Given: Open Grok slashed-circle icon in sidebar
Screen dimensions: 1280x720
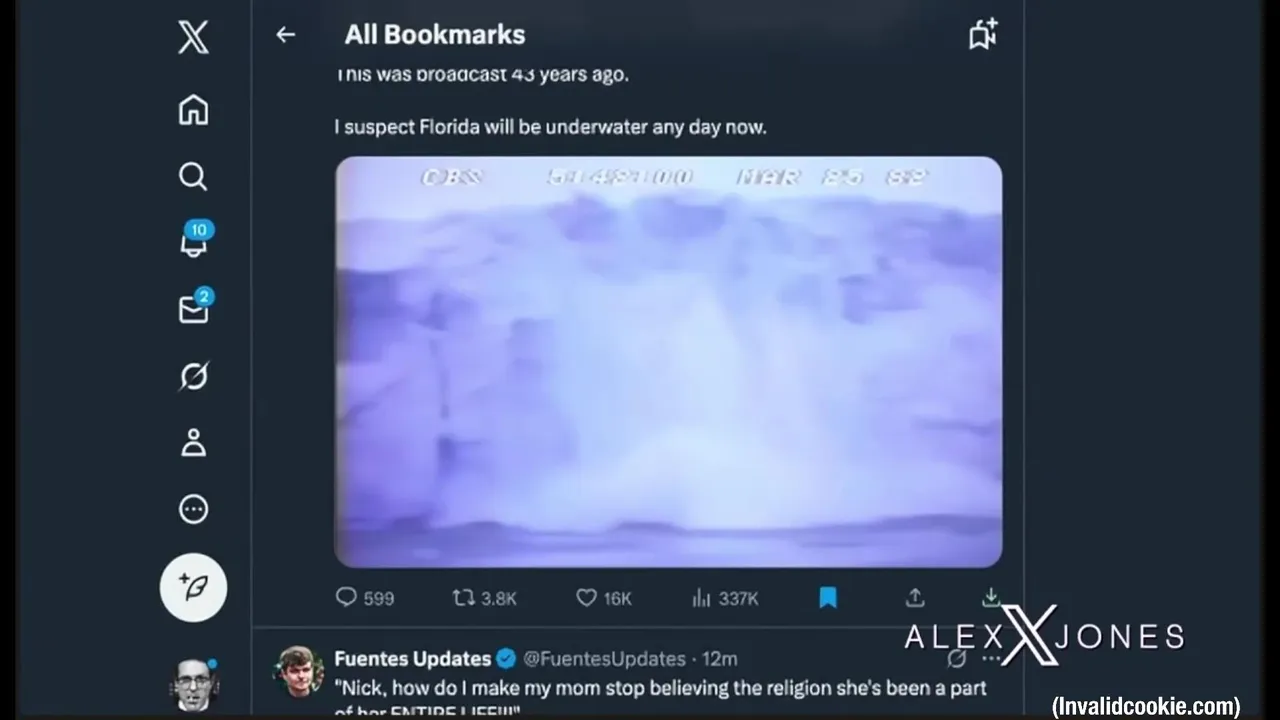Looking at the screenshot, I should coord(193,376).
